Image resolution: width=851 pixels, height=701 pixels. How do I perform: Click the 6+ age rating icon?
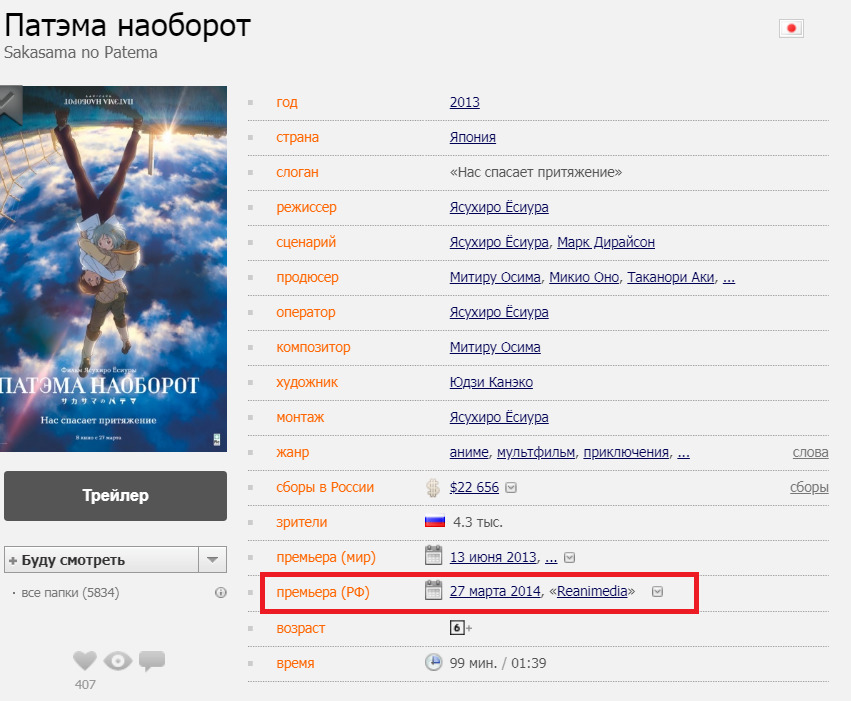[x=460, y=628]
